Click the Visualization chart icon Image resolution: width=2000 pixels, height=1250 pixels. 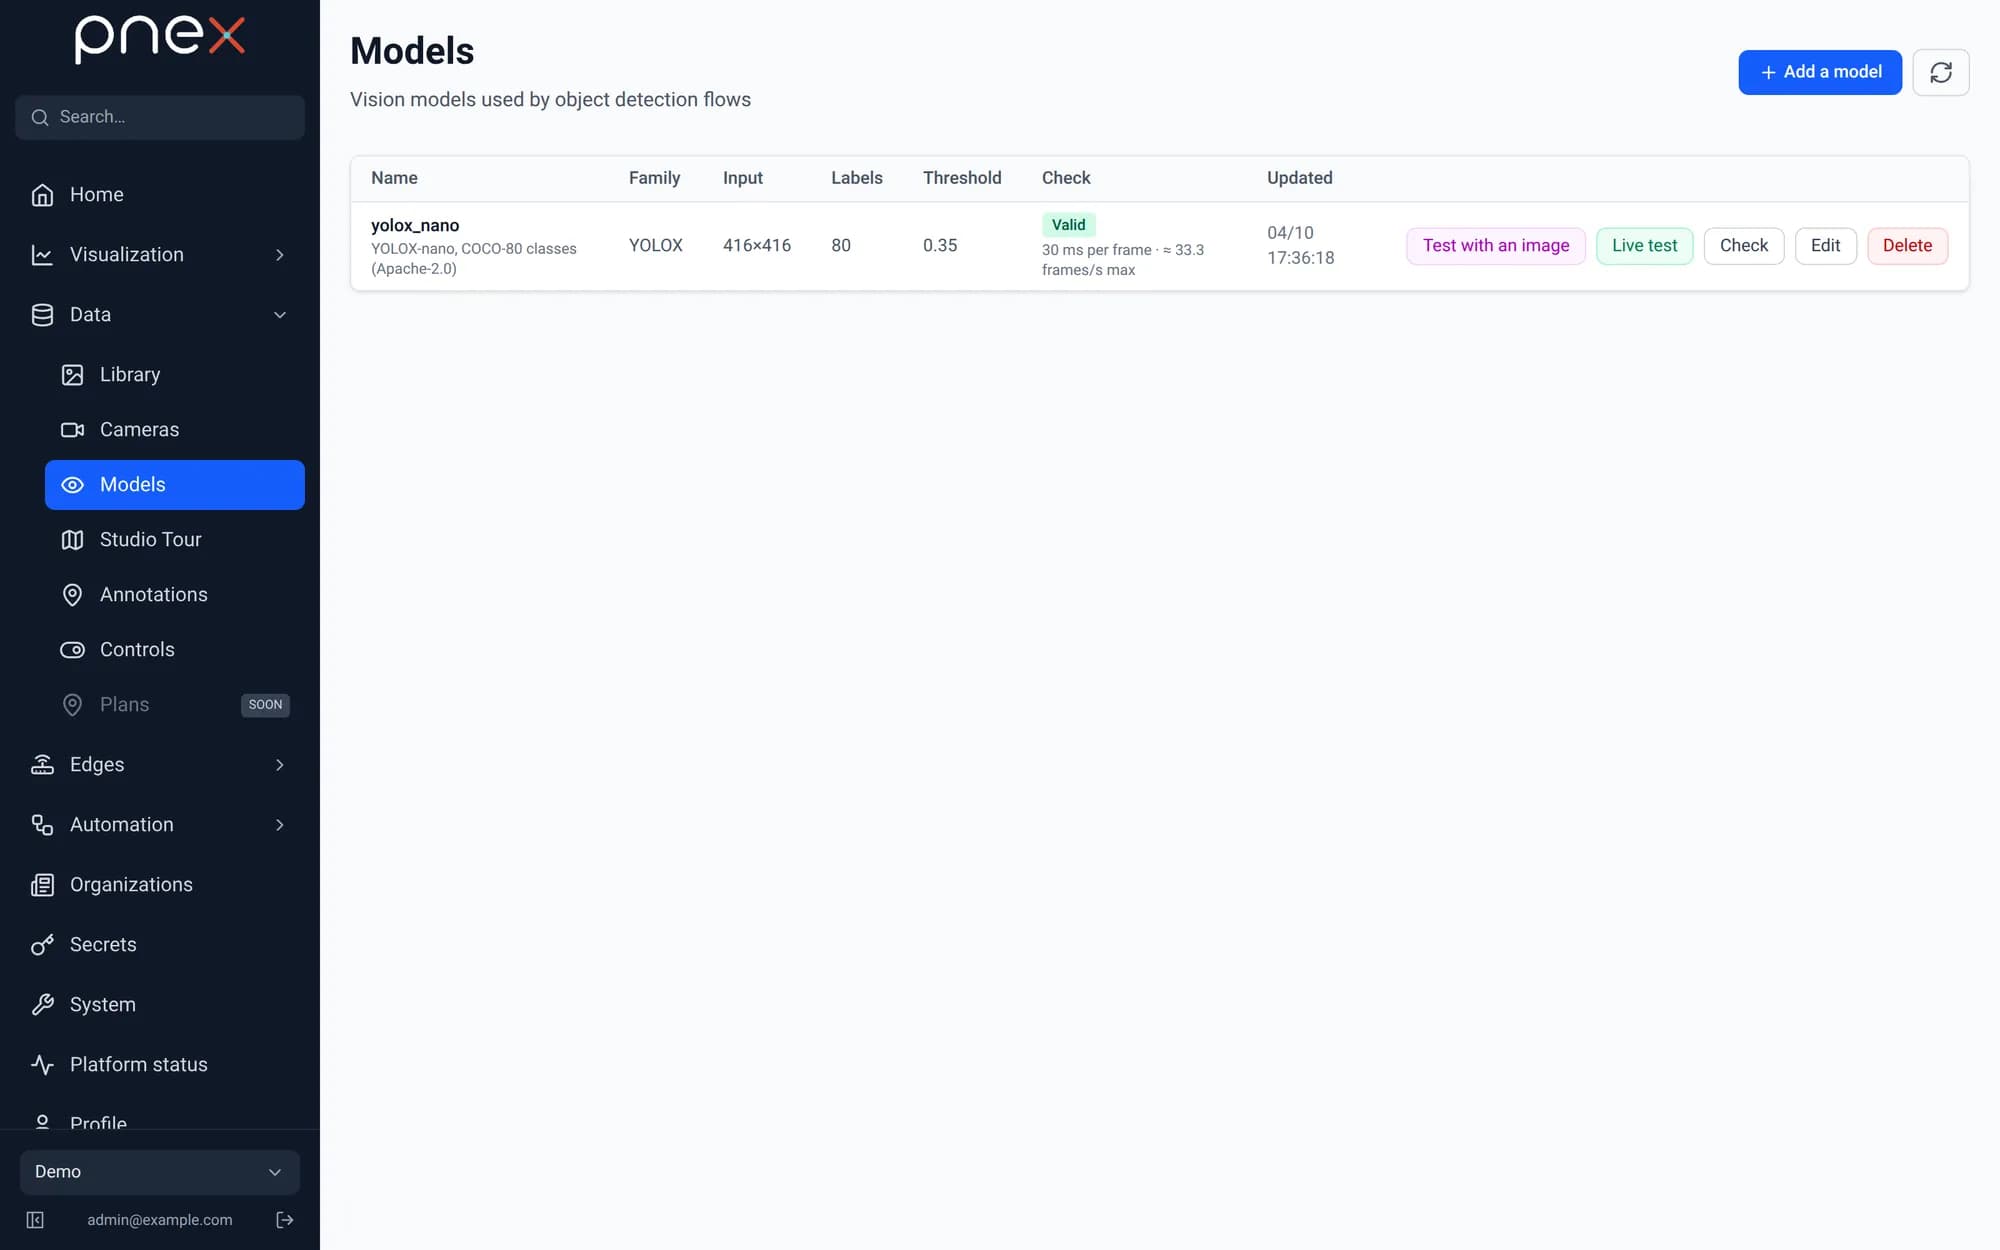point(42,255)
